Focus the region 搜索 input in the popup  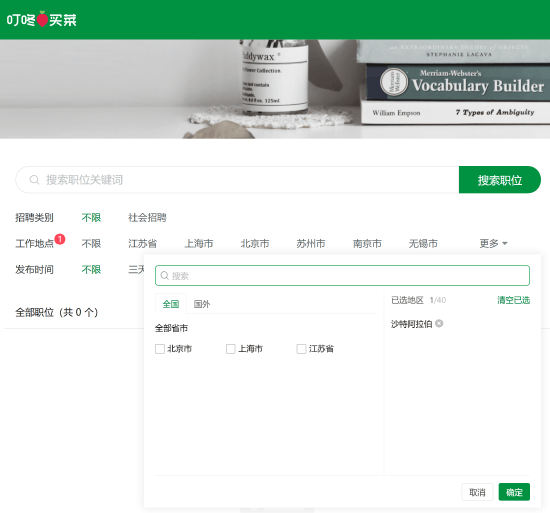(342, 276)
